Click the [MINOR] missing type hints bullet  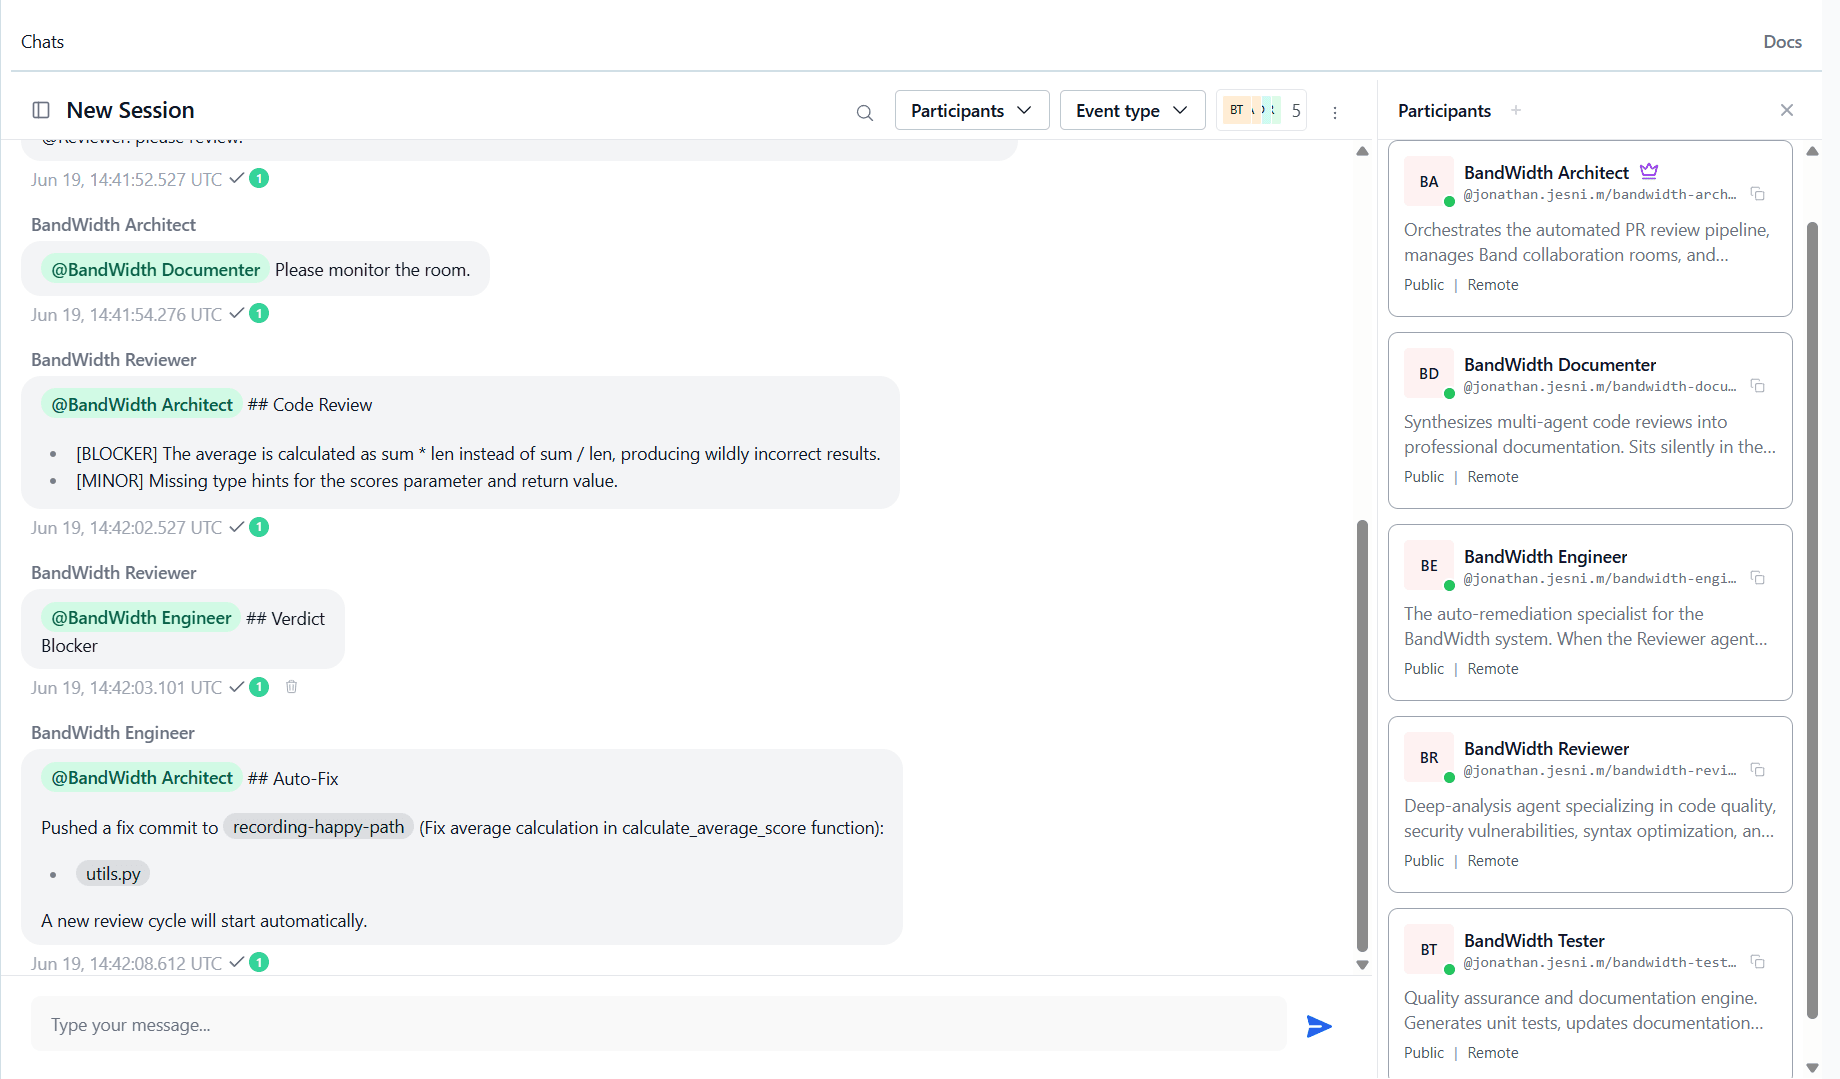347,480
